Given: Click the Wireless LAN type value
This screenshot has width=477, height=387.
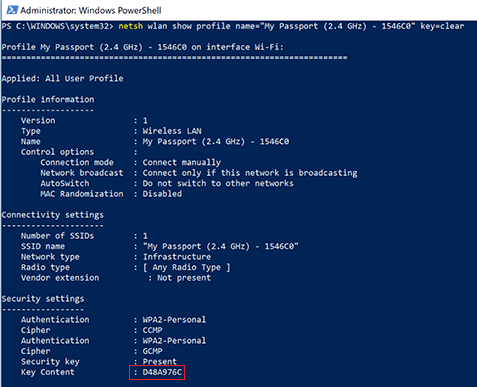Looking at the screenshot, I should click(172, 131).
